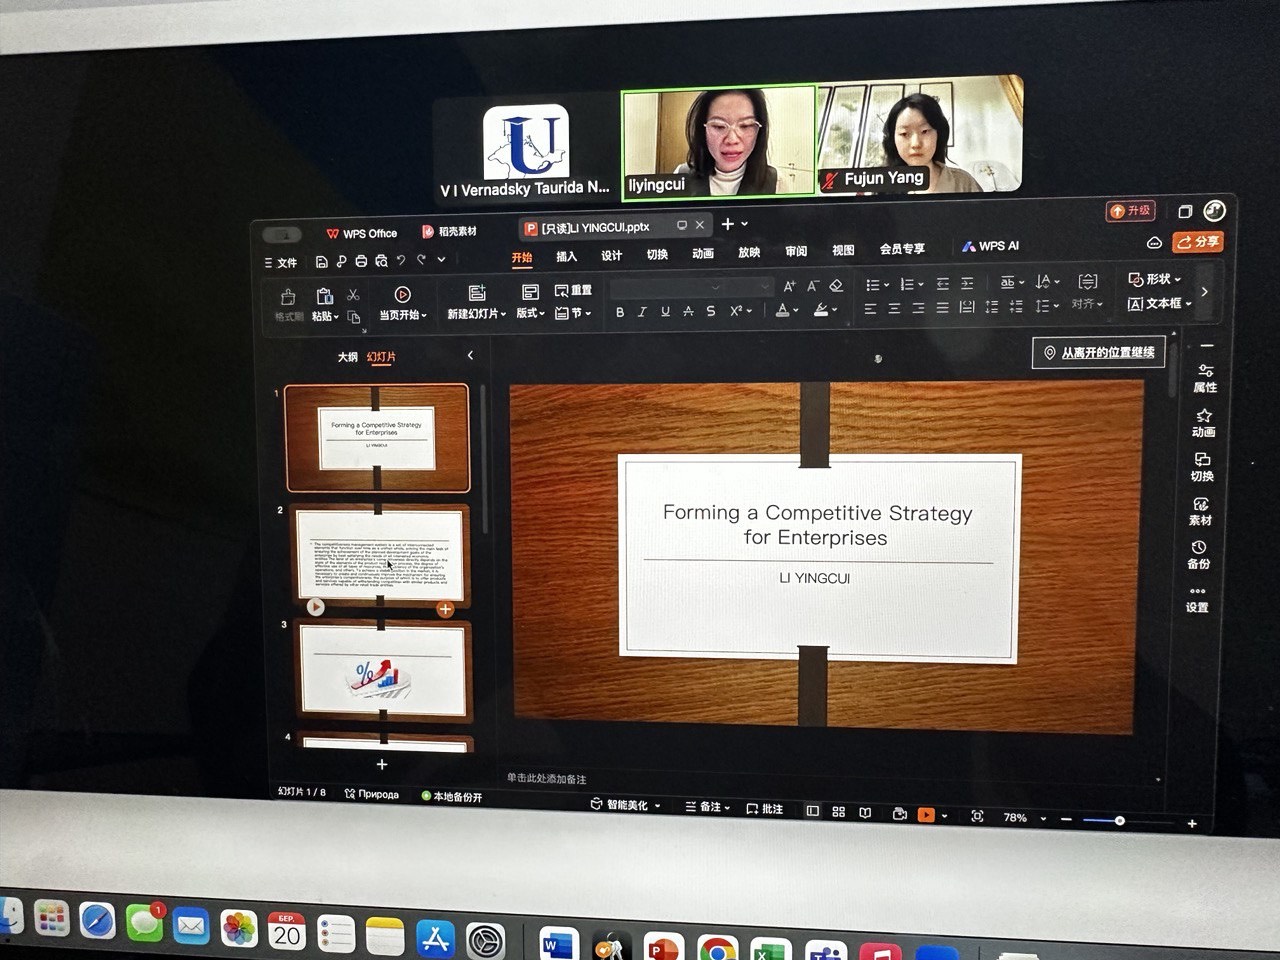Toggle Align Left for text
This screenshot has width=1280, height=960.
870,308
